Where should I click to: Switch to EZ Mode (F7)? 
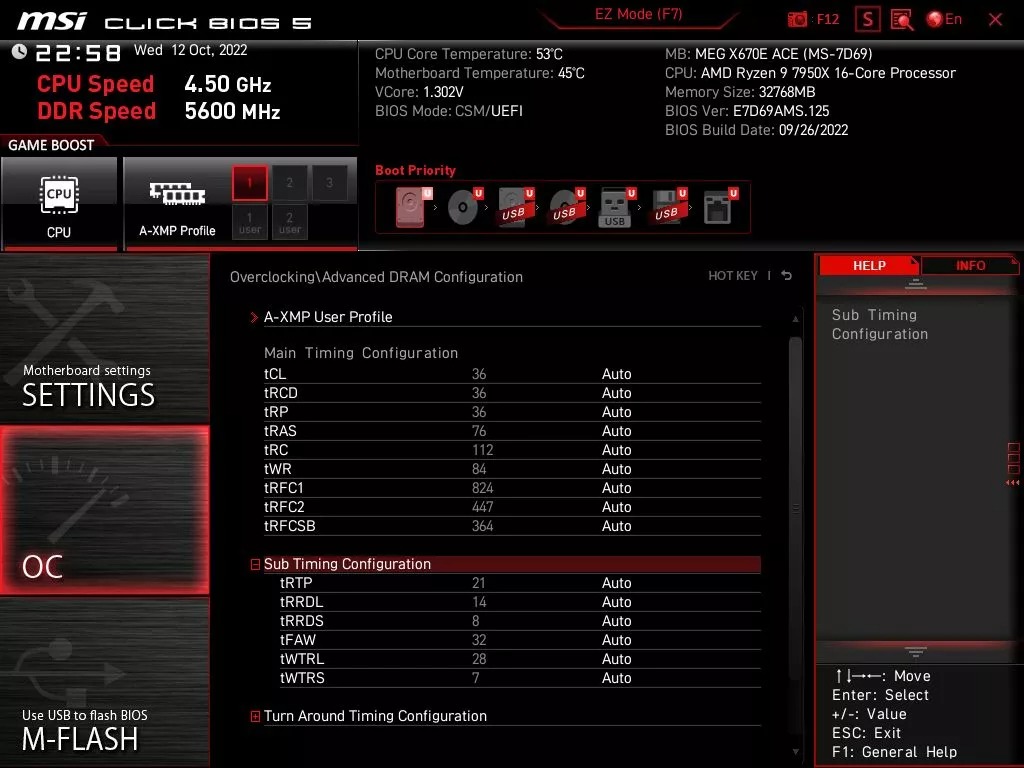click(x=639, y=14)
